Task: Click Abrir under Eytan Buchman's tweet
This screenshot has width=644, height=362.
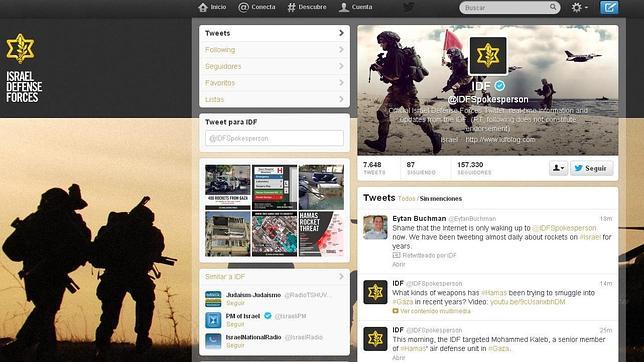Action: tap(398, 264)
